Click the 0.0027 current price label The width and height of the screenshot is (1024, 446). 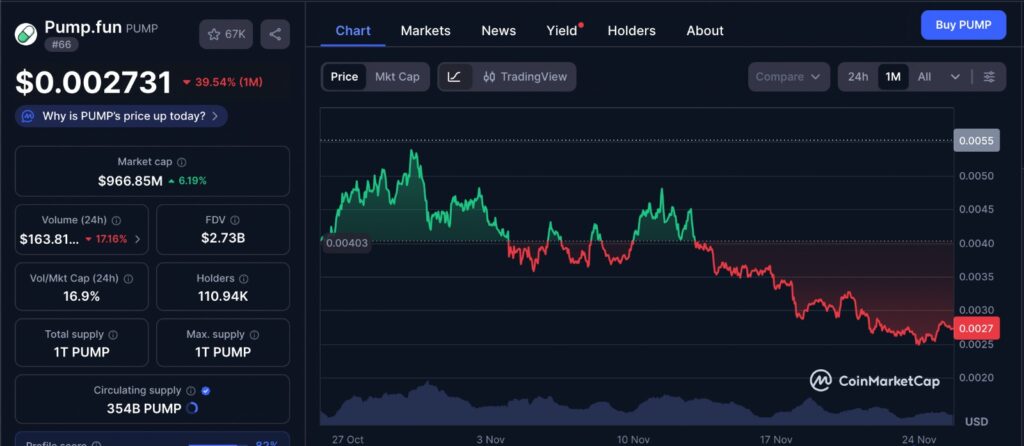976,328
